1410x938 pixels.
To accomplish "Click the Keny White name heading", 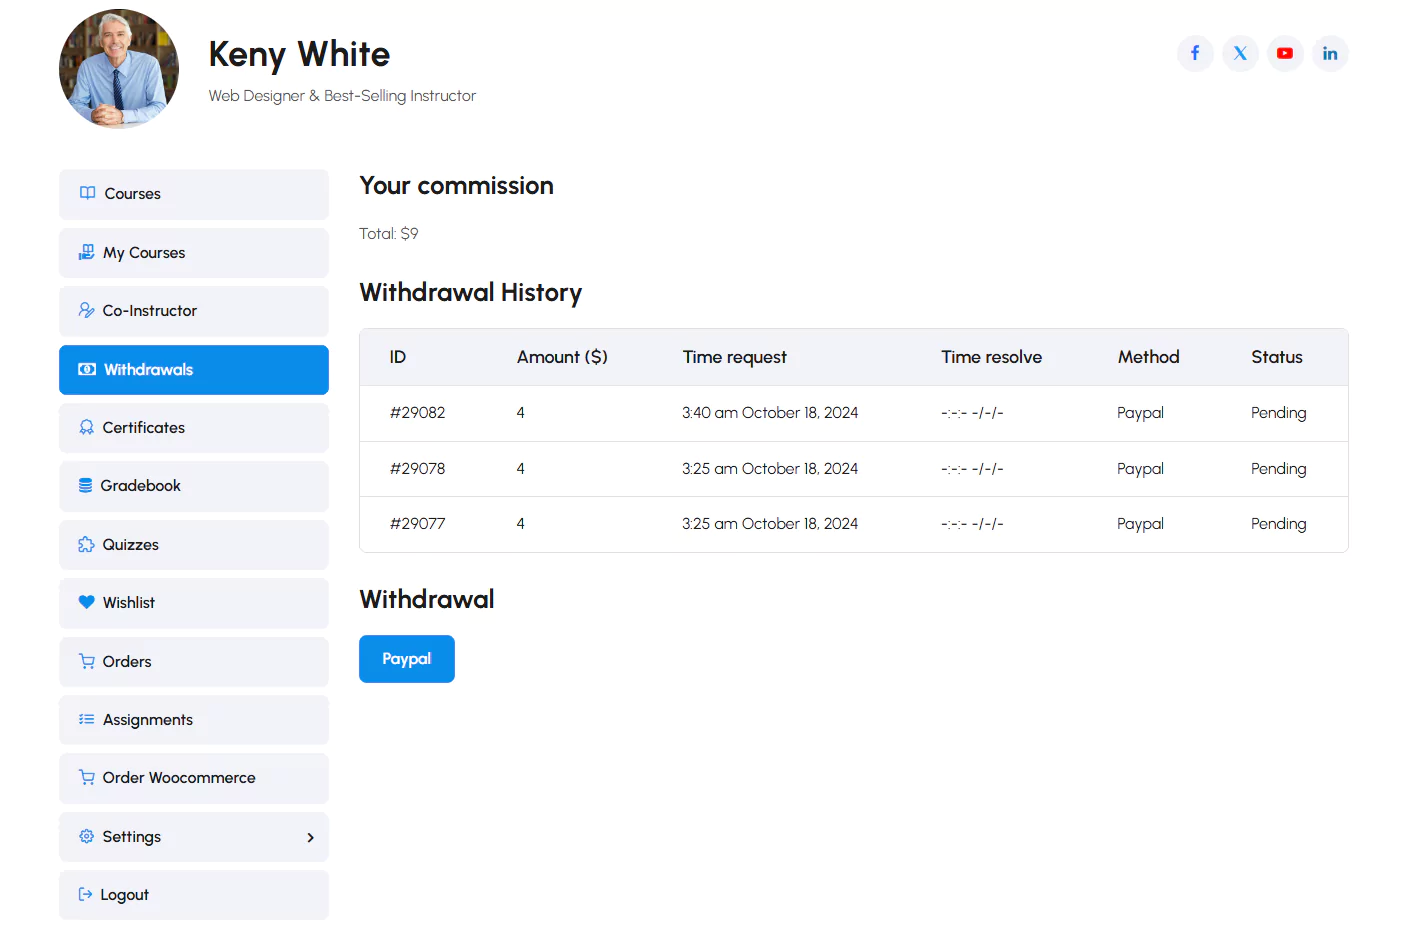I will point(299,54).
